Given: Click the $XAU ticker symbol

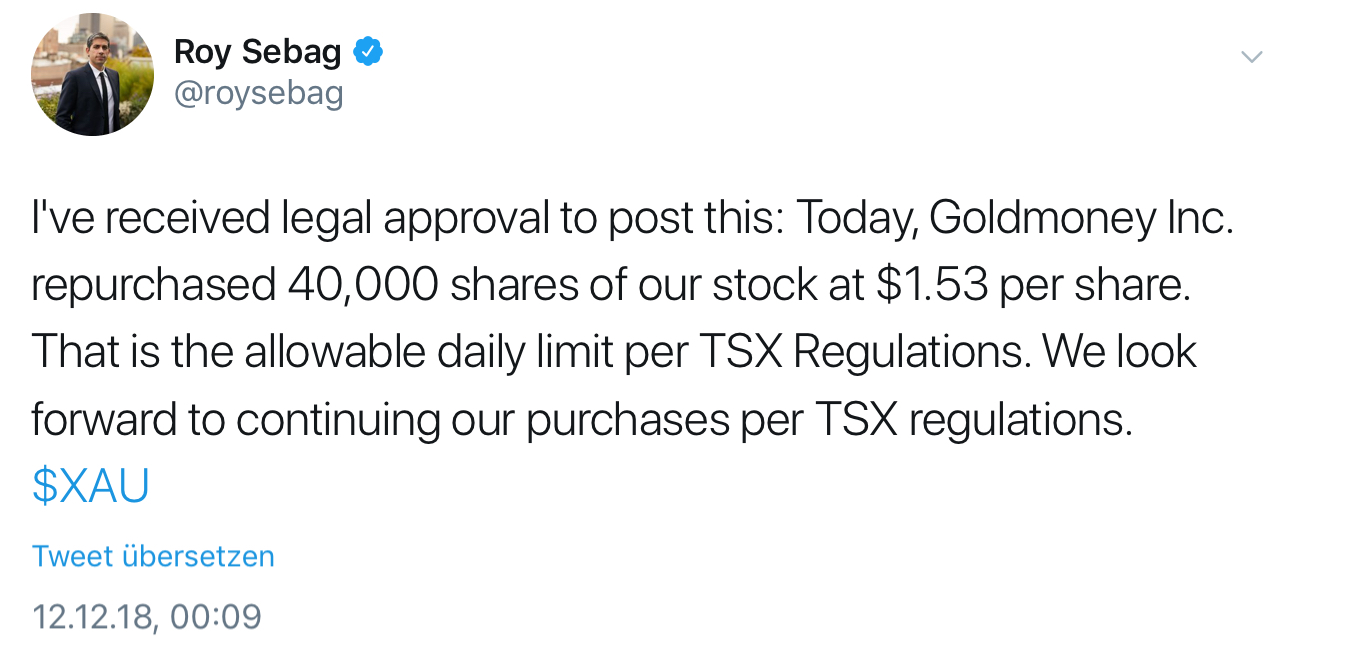Looking at the screenshot, I should 90,486.
